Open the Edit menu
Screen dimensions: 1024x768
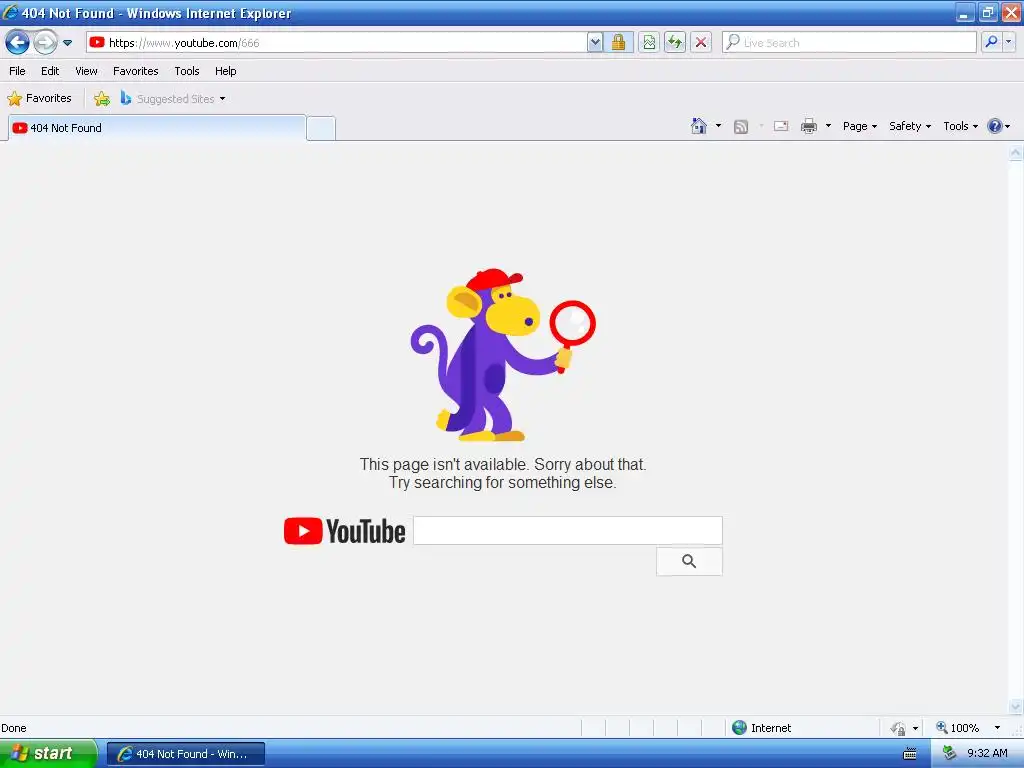50,71
